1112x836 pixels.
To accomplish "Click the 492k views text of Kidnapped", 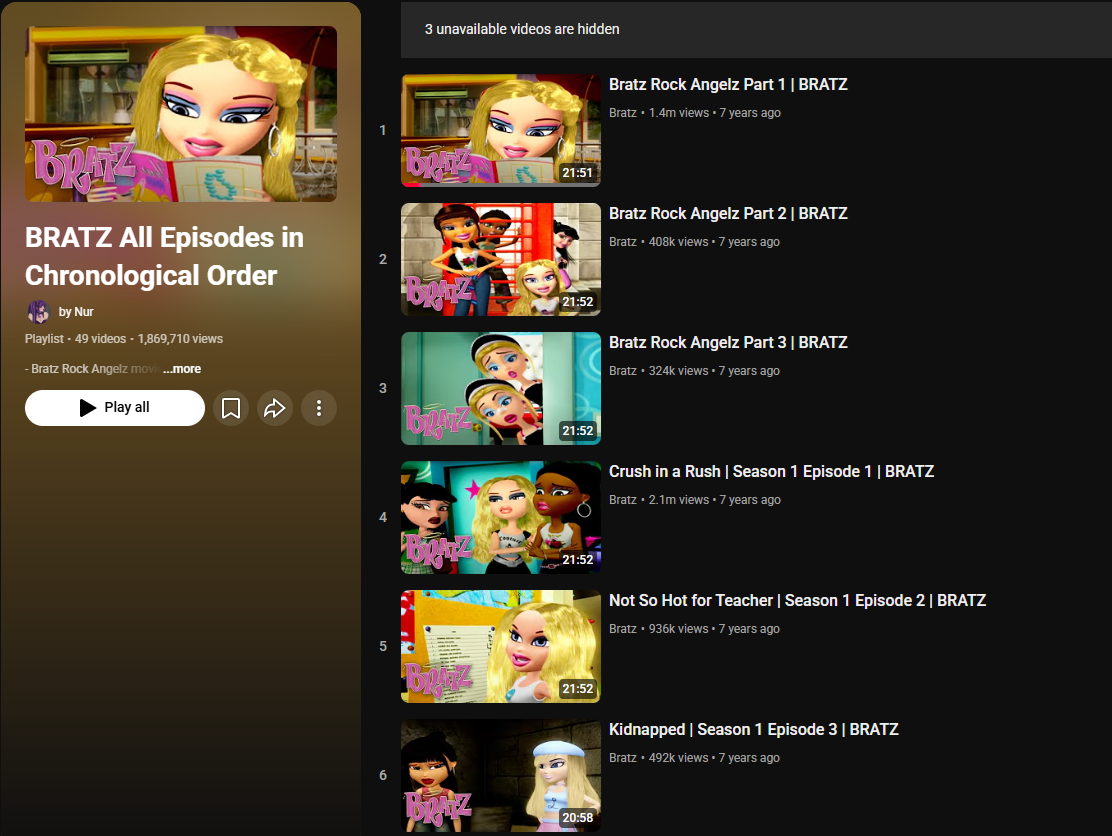I will (x=678, y=758).
